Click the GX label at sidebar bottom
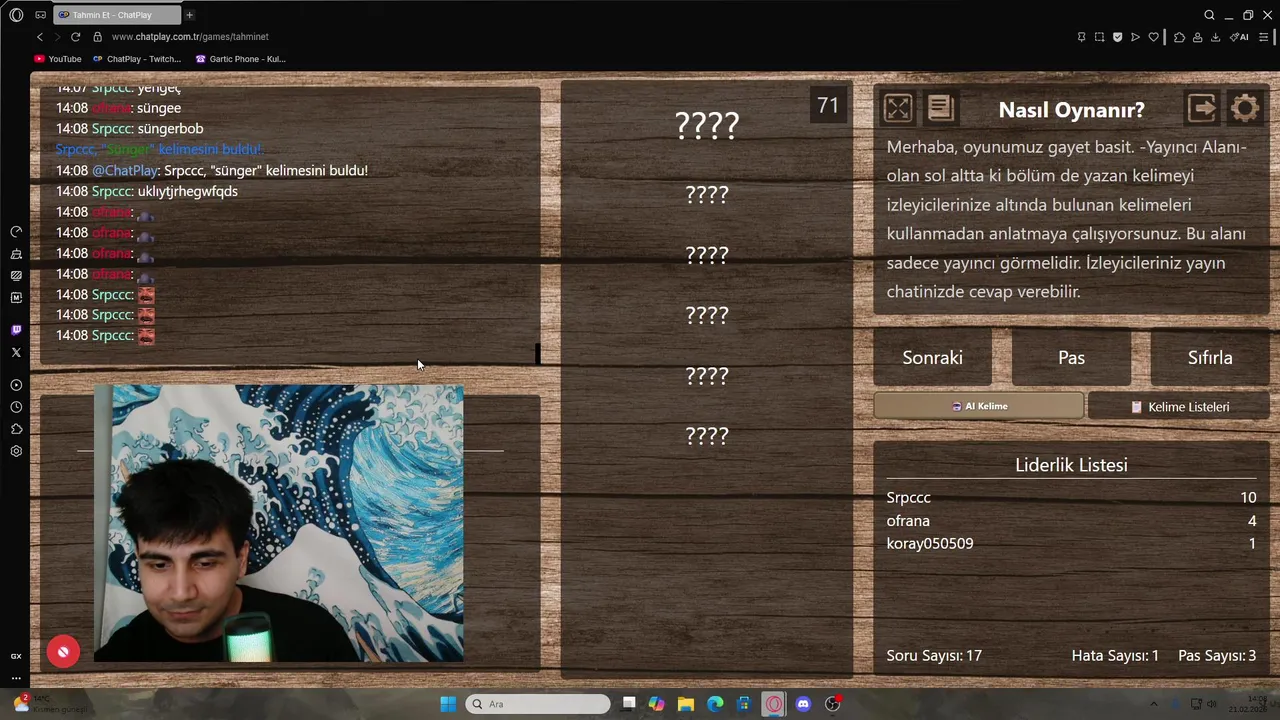The height and width of the screenshot is (720, 1280). (16, 656)
